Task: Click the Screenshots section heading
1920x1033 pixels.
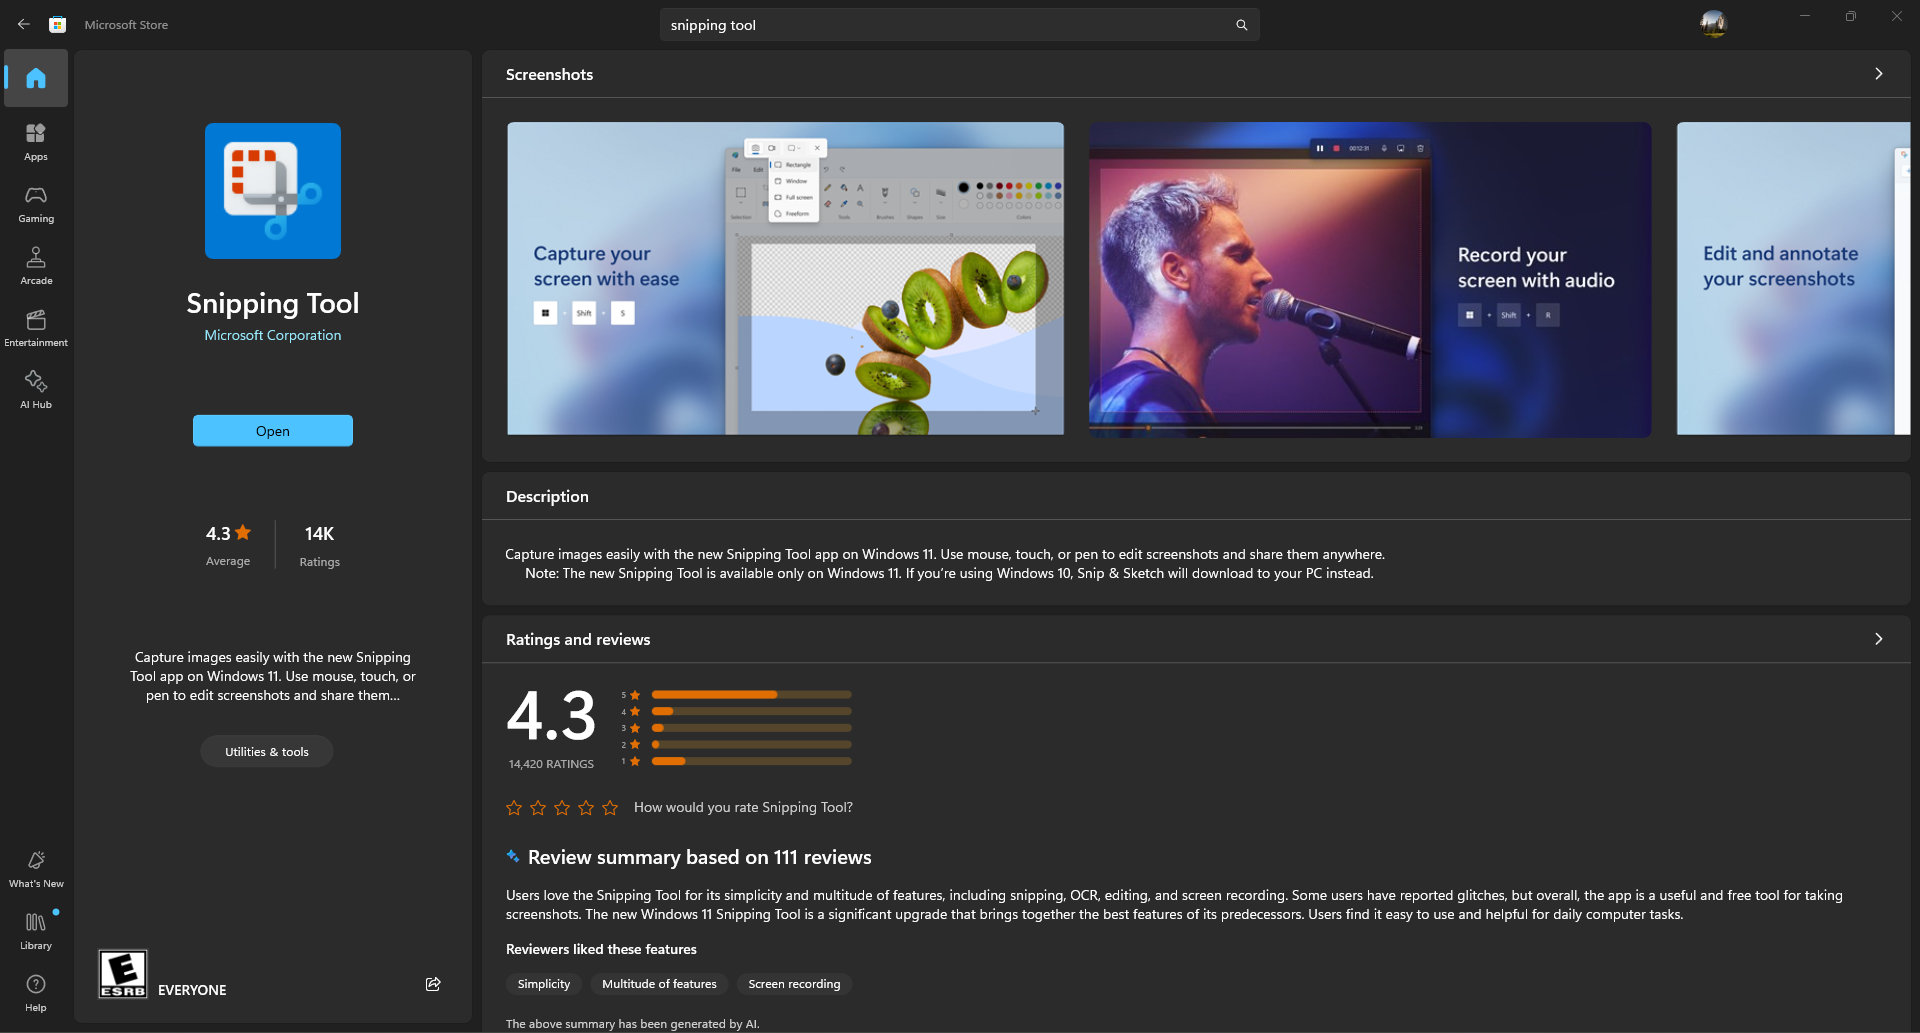Action: [x=549, y=74]
